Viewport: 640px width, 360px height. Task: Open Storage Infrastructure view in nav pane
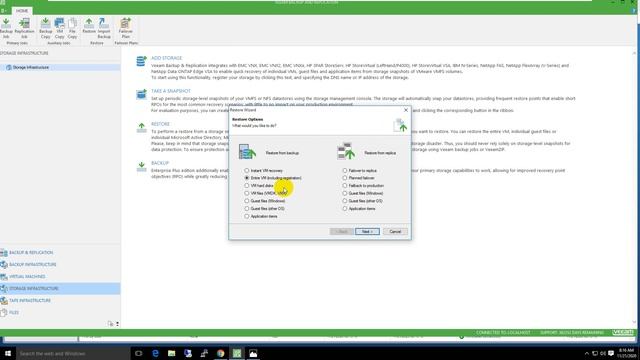click(60, 289)
